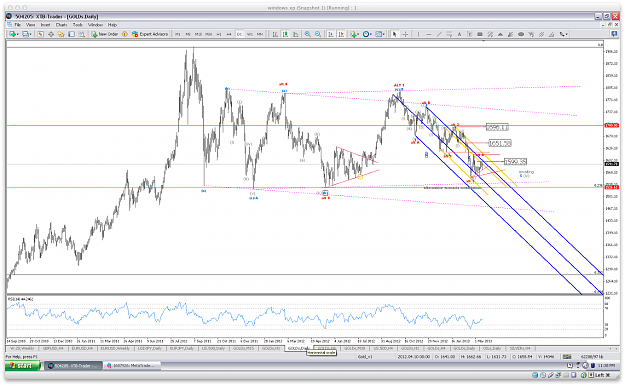Select the horizontal line drawing tool
Image resolution: width=625 pixels, height=386 pixels.
[429, 34]
